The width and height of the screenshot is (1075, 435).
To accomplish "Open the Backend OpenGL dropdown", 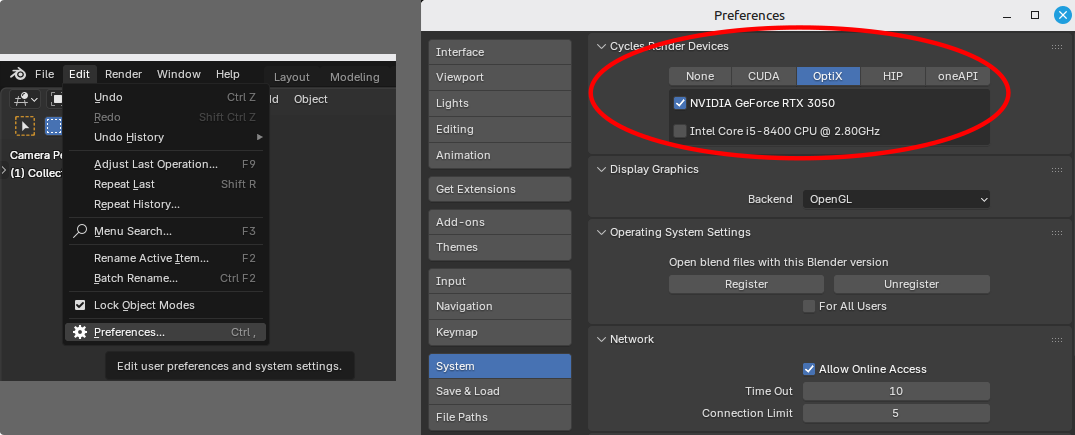I will click(896, 199).
